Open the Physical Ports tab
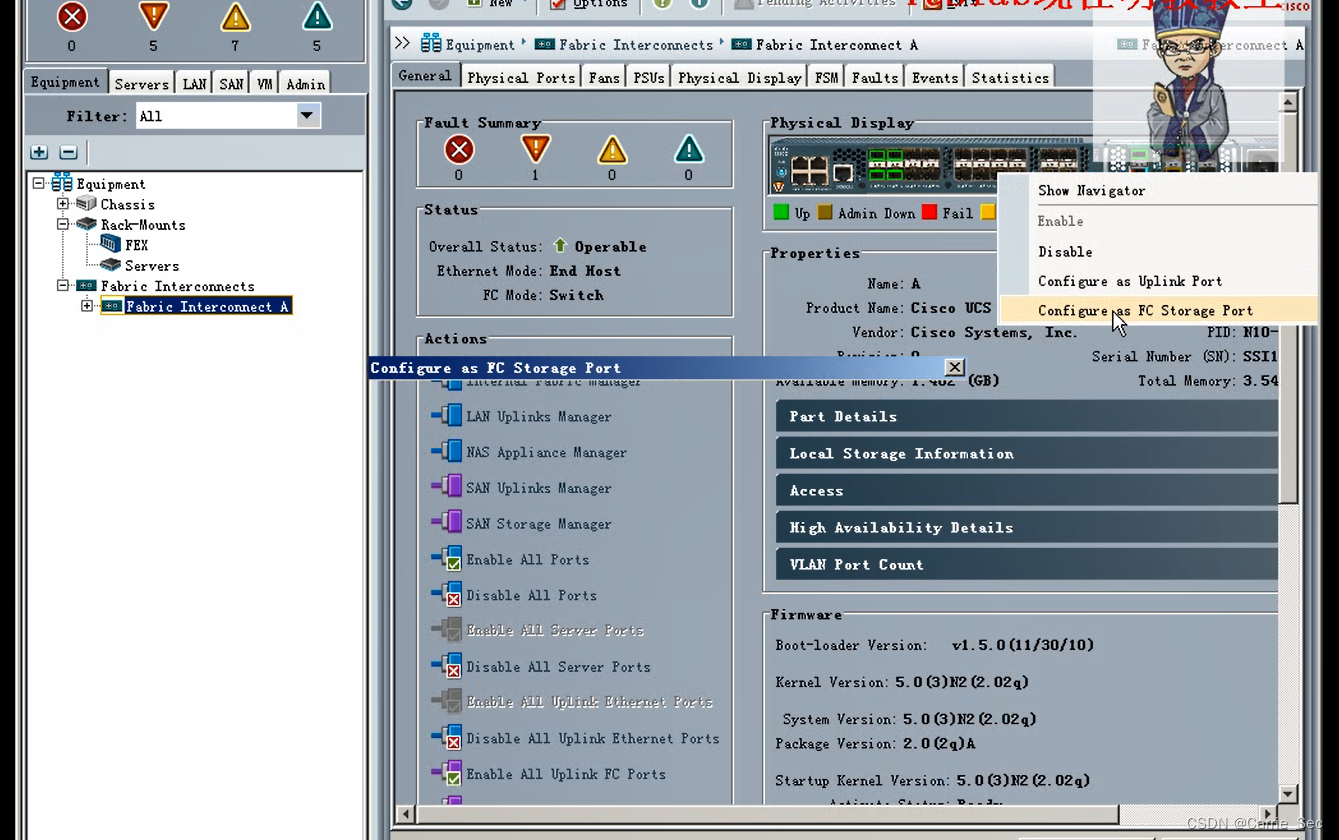 point(521,77)
